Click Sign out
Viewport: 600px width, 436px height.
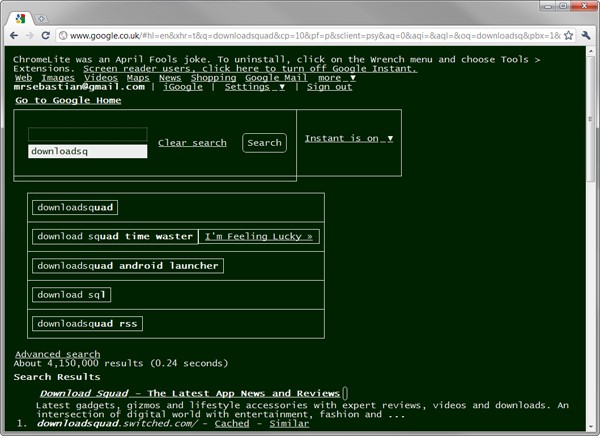point(329,87)
